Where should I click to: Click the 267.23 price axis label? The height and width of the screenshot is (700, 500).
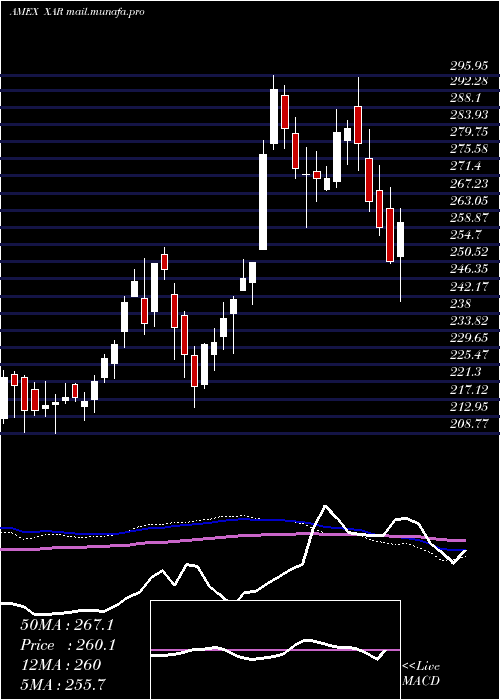click(x=468, y=184)
